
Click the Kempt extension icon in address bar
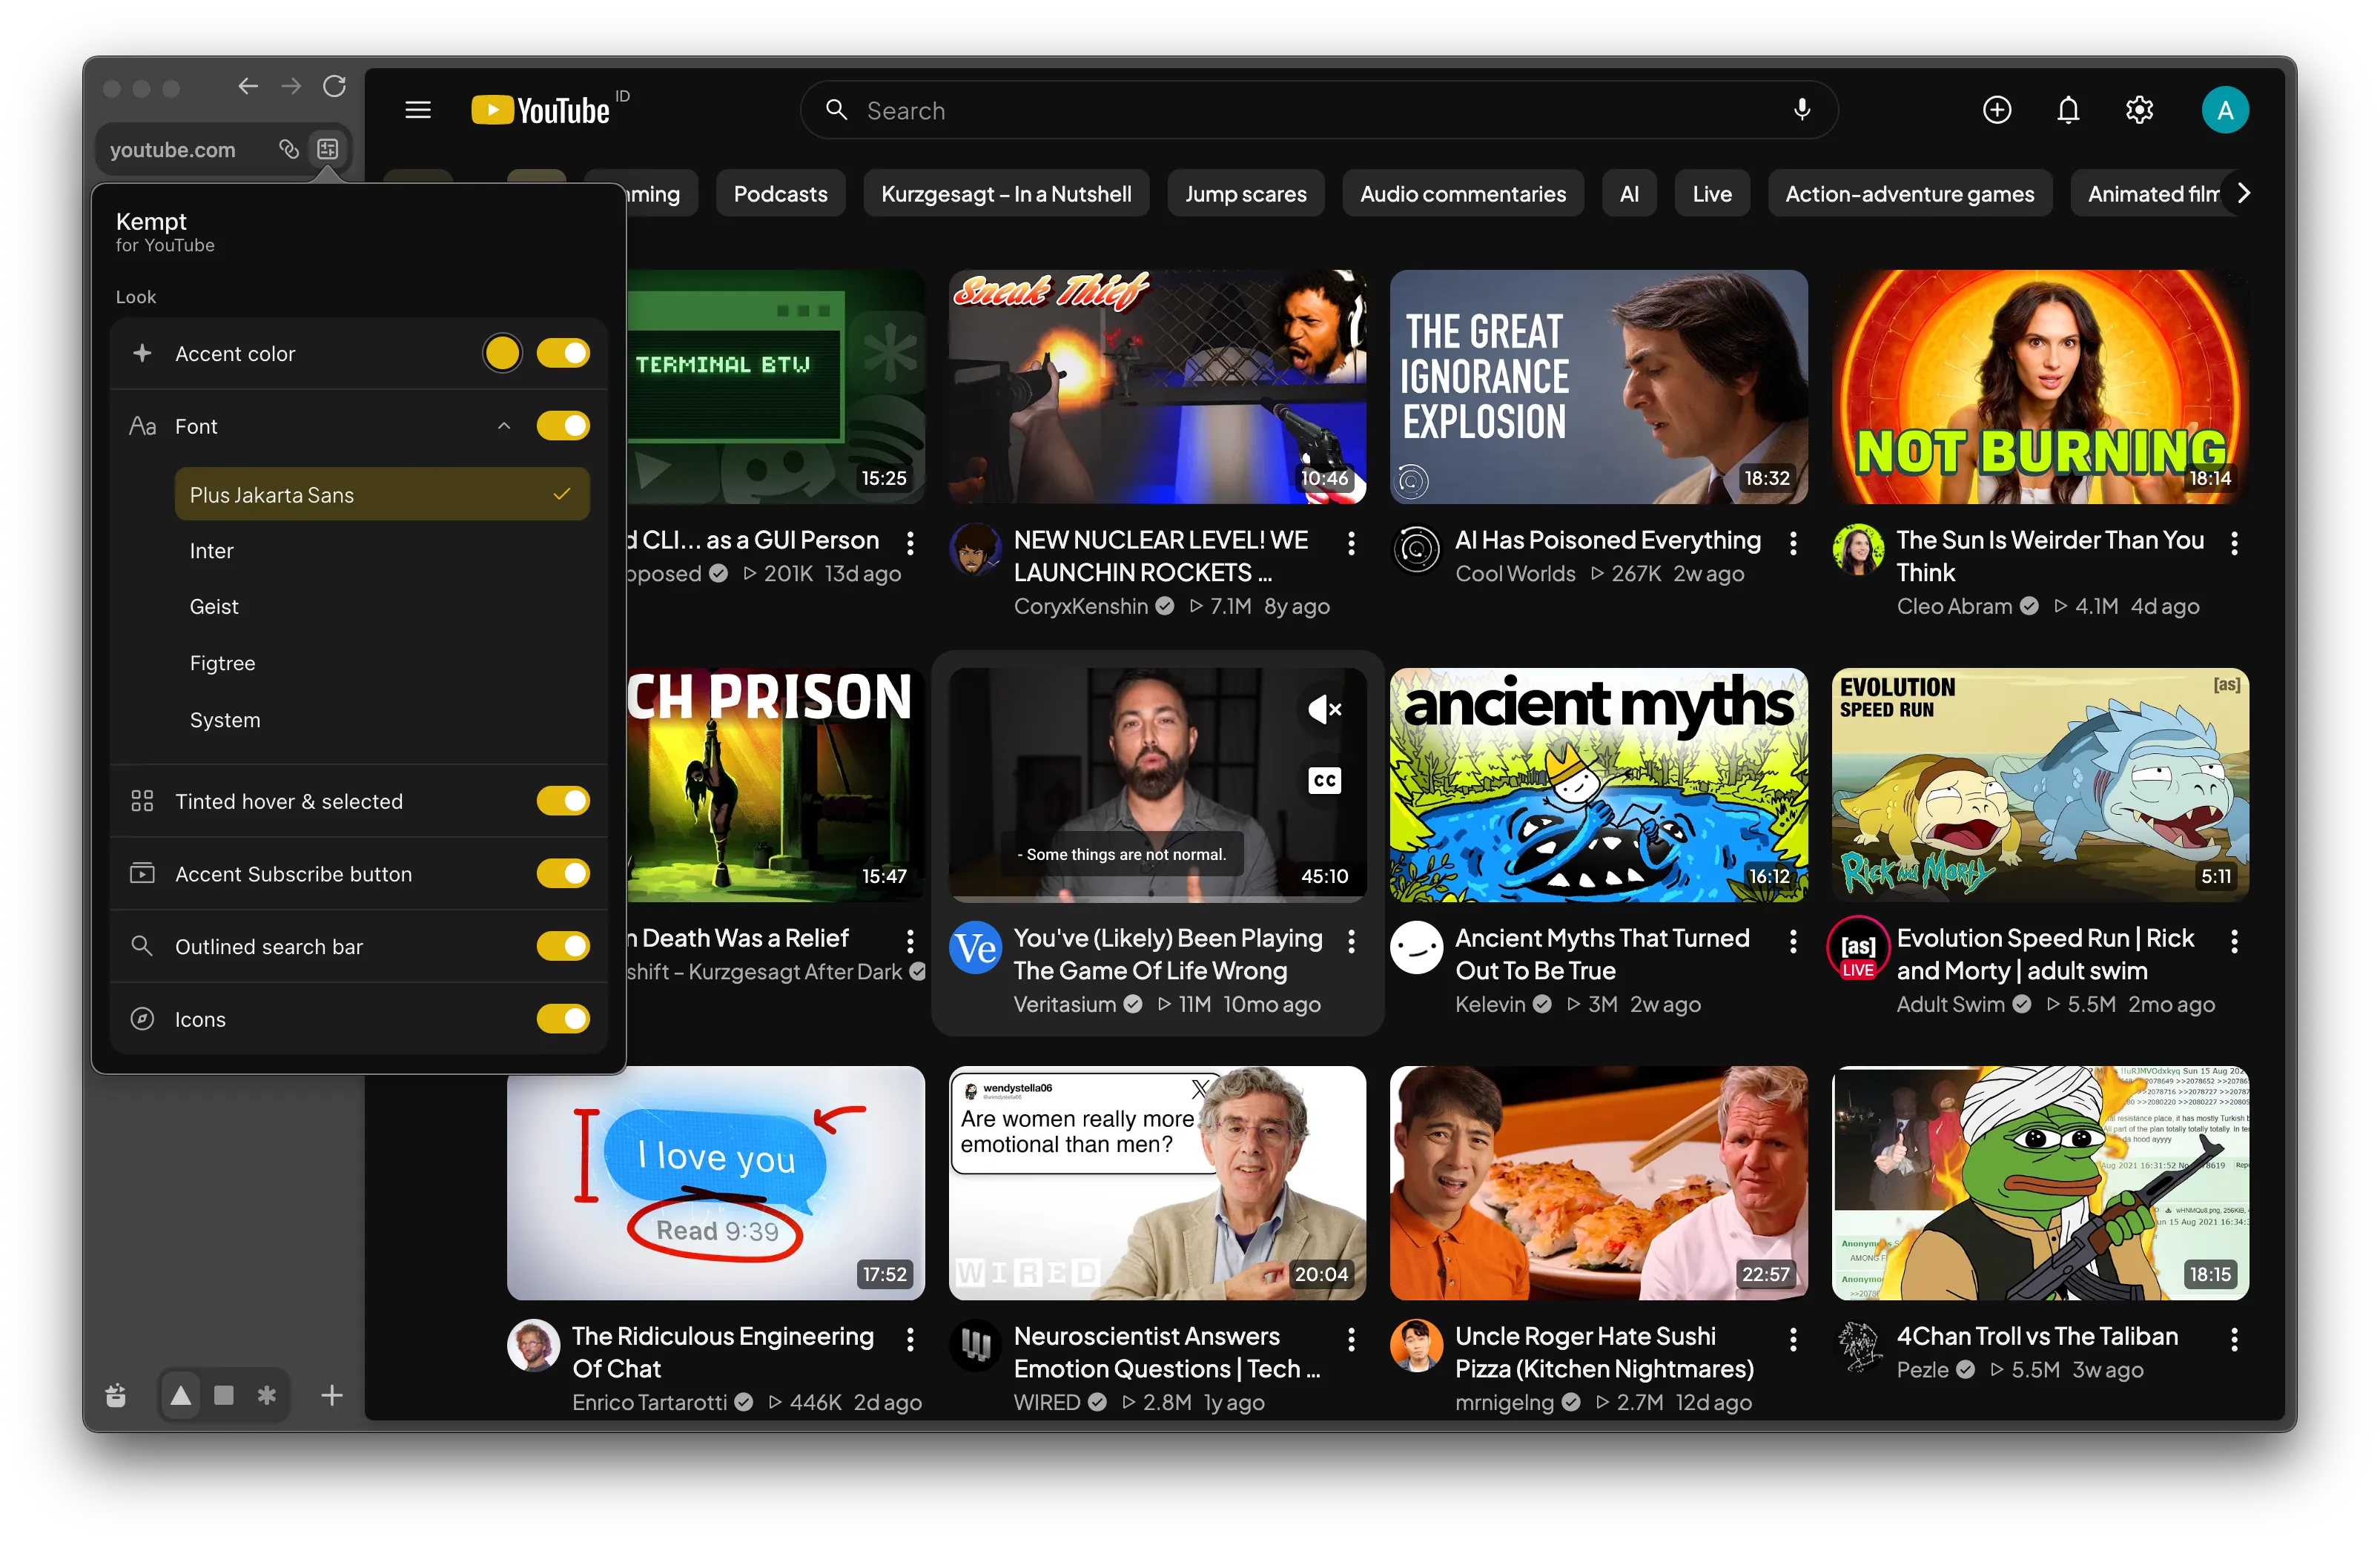pyautogui.click(x=327, y=149)
